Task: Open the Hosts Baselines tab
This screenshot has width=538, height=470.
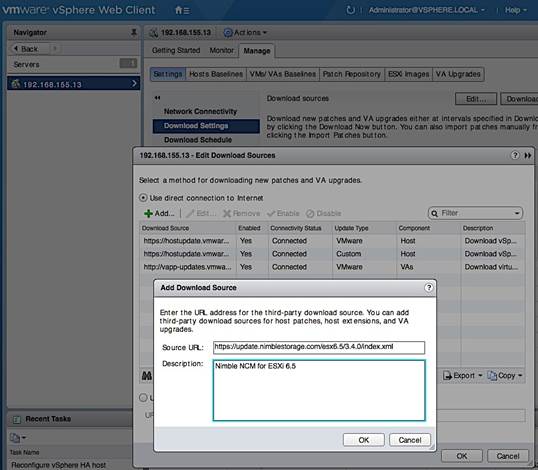Action: 216,74
